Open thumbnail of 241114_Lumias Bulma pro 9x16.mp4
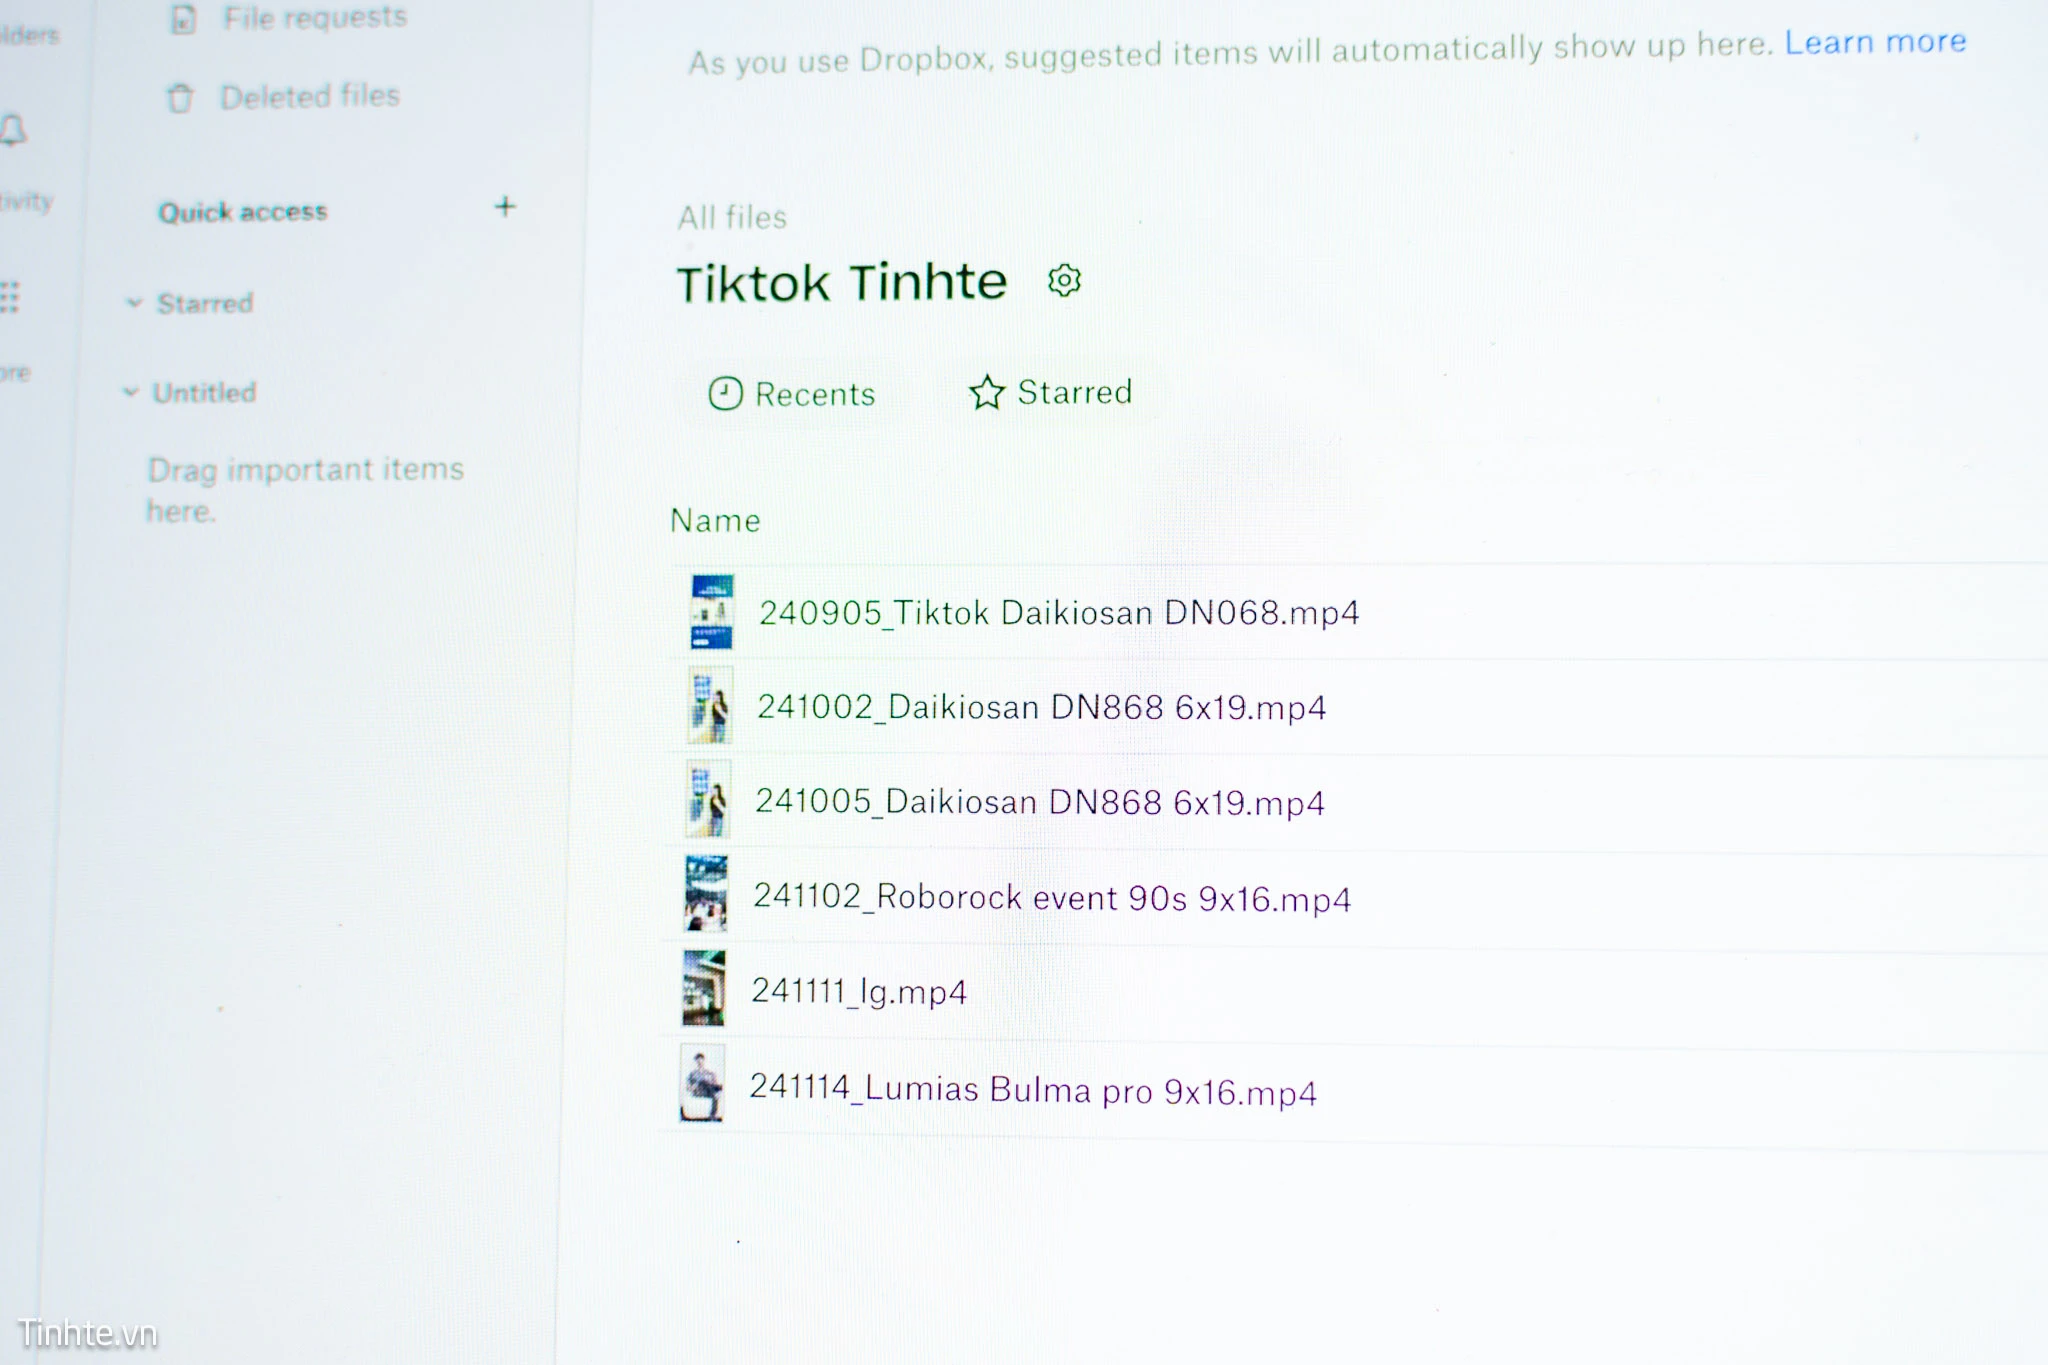 pos(702,1083)
